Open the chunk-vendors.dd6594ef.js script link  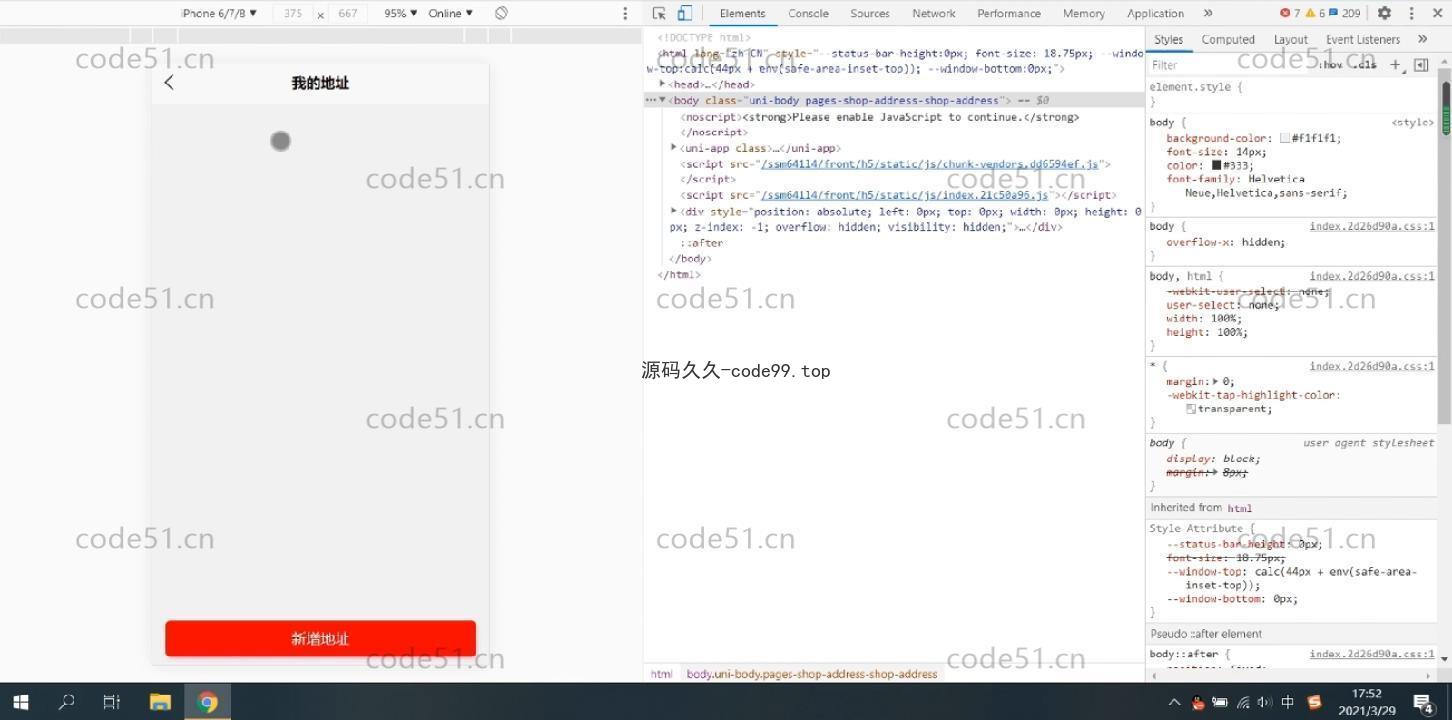pyautogui.click(x=929, y=164)
